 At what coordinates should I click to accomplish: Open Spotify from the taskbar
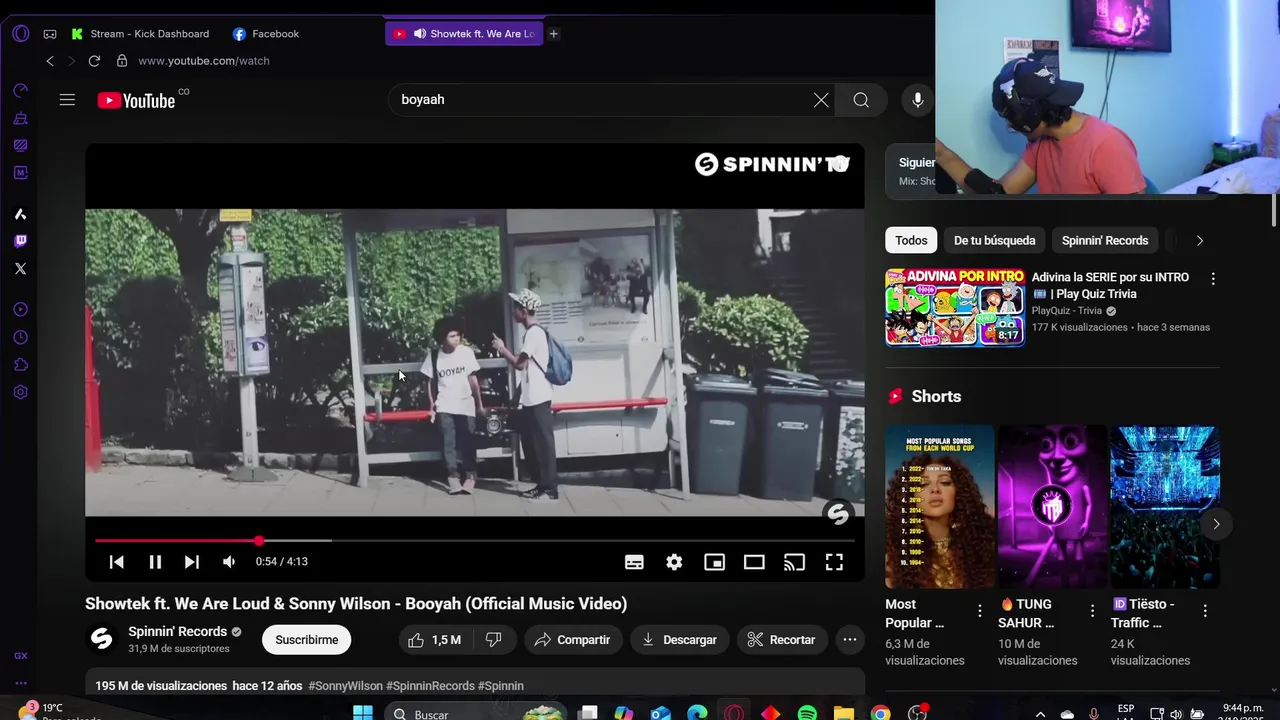pos(807,714)
